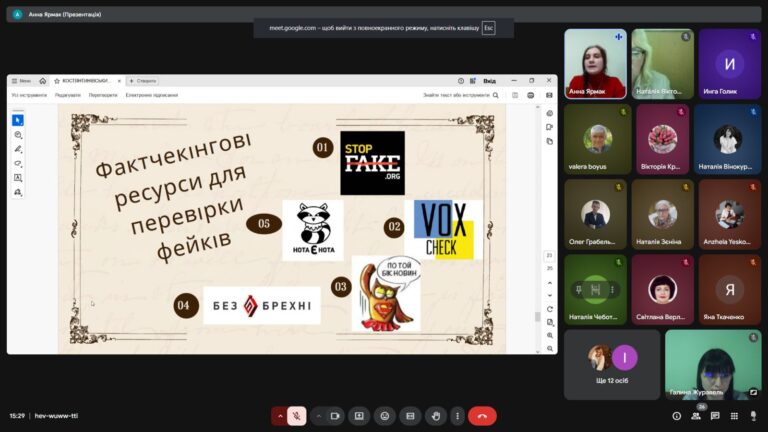Click Галина Журавель self-view tile
768x432 pixels.
[x=713, y=364]
